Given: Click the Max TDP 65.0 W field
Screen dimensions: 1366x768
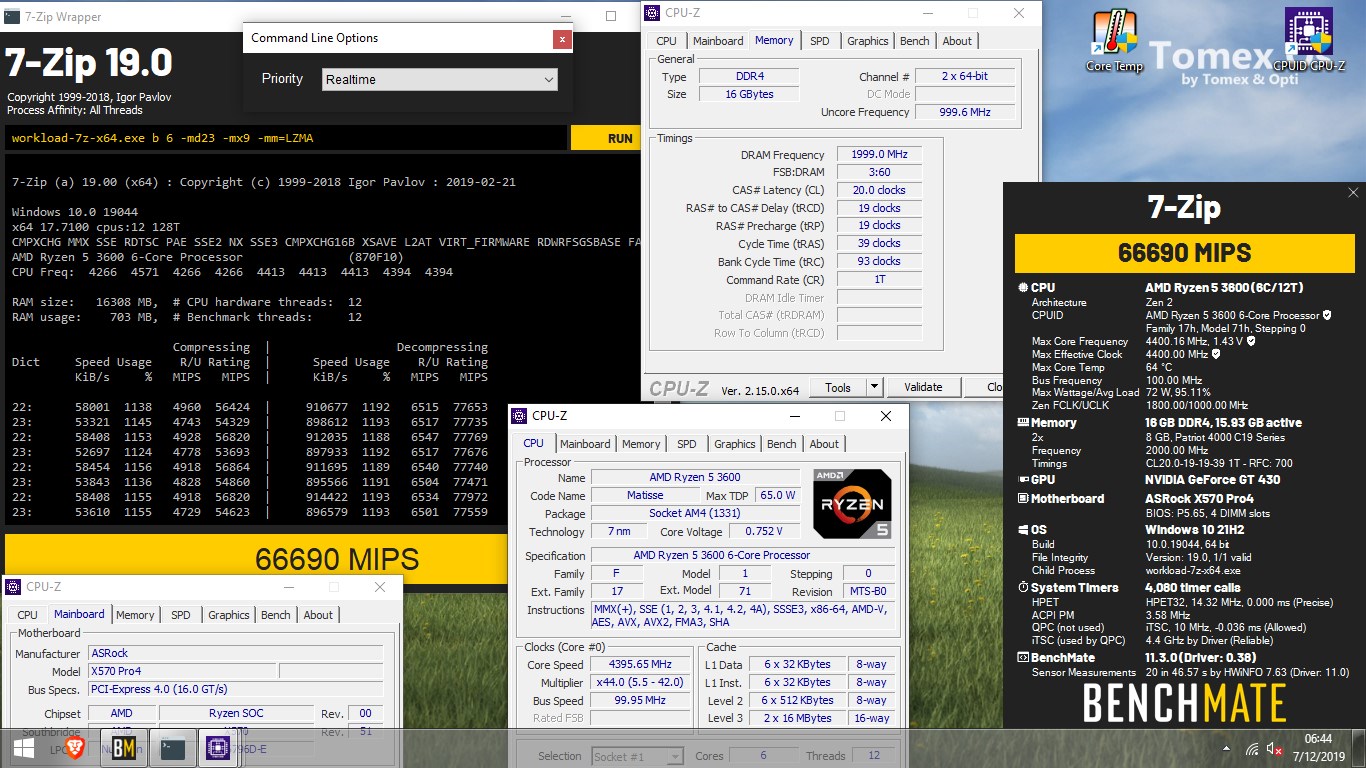Looking at the screenshot, I should coord(777,495).
